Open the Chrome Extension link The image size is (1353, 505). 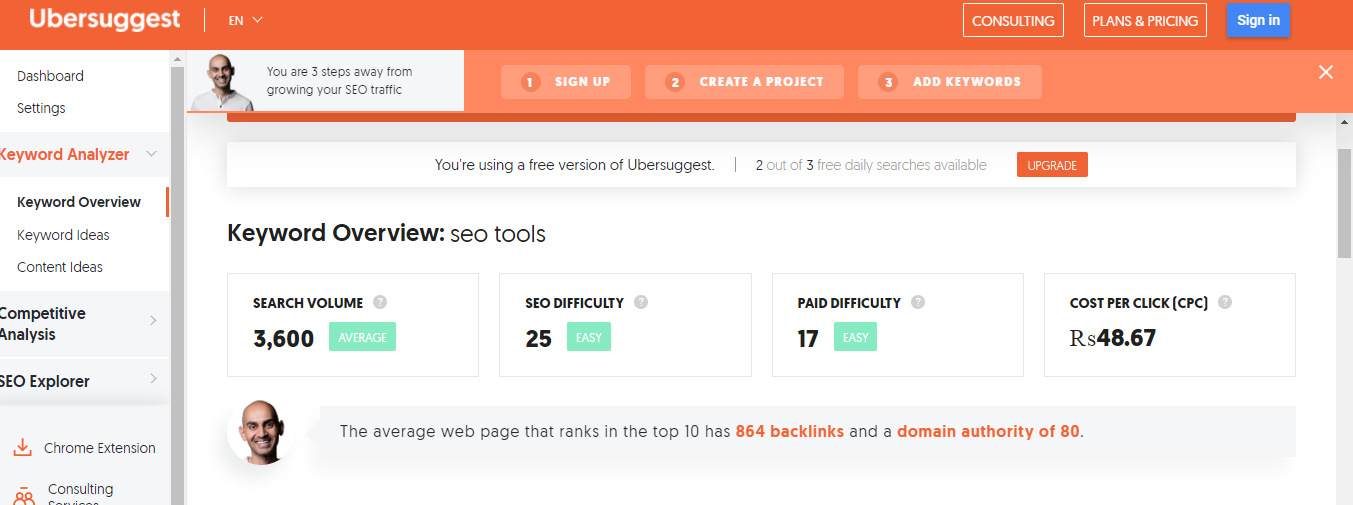pos(100,448)
